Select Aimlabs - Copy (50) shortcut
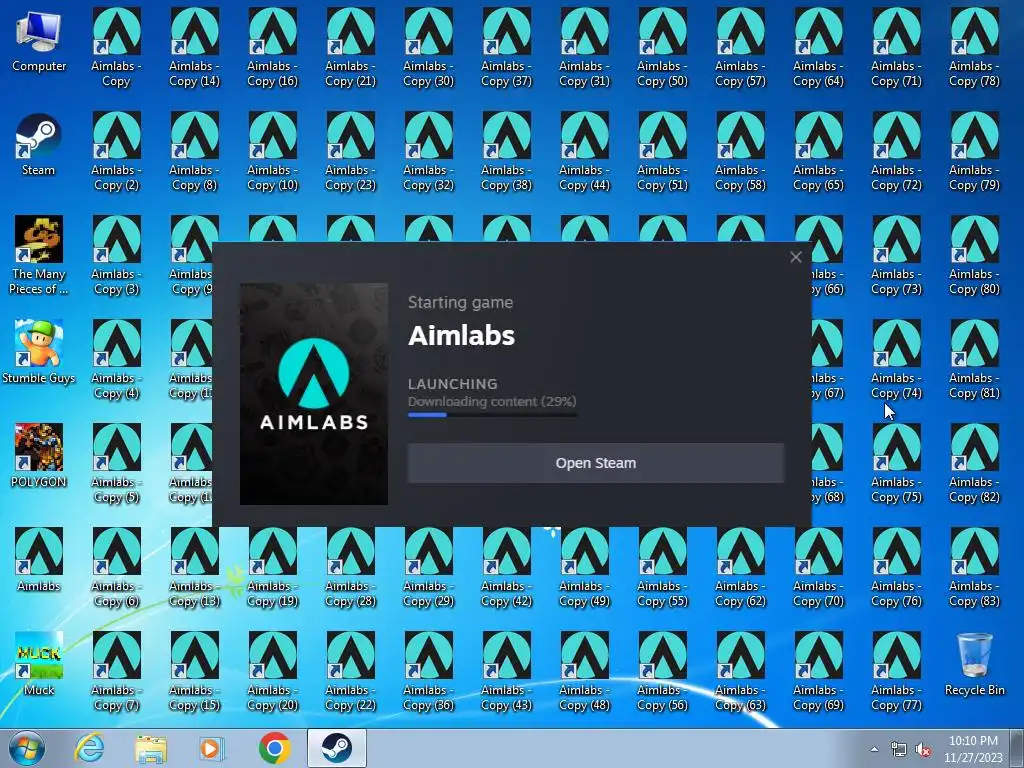The image size is (1024, 768). (662, 48)
